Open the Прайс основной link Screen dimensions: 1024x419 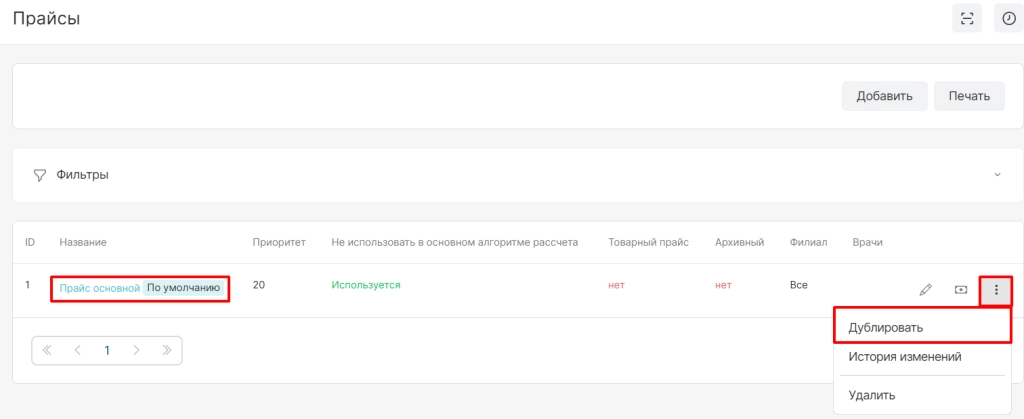(99, 288)
